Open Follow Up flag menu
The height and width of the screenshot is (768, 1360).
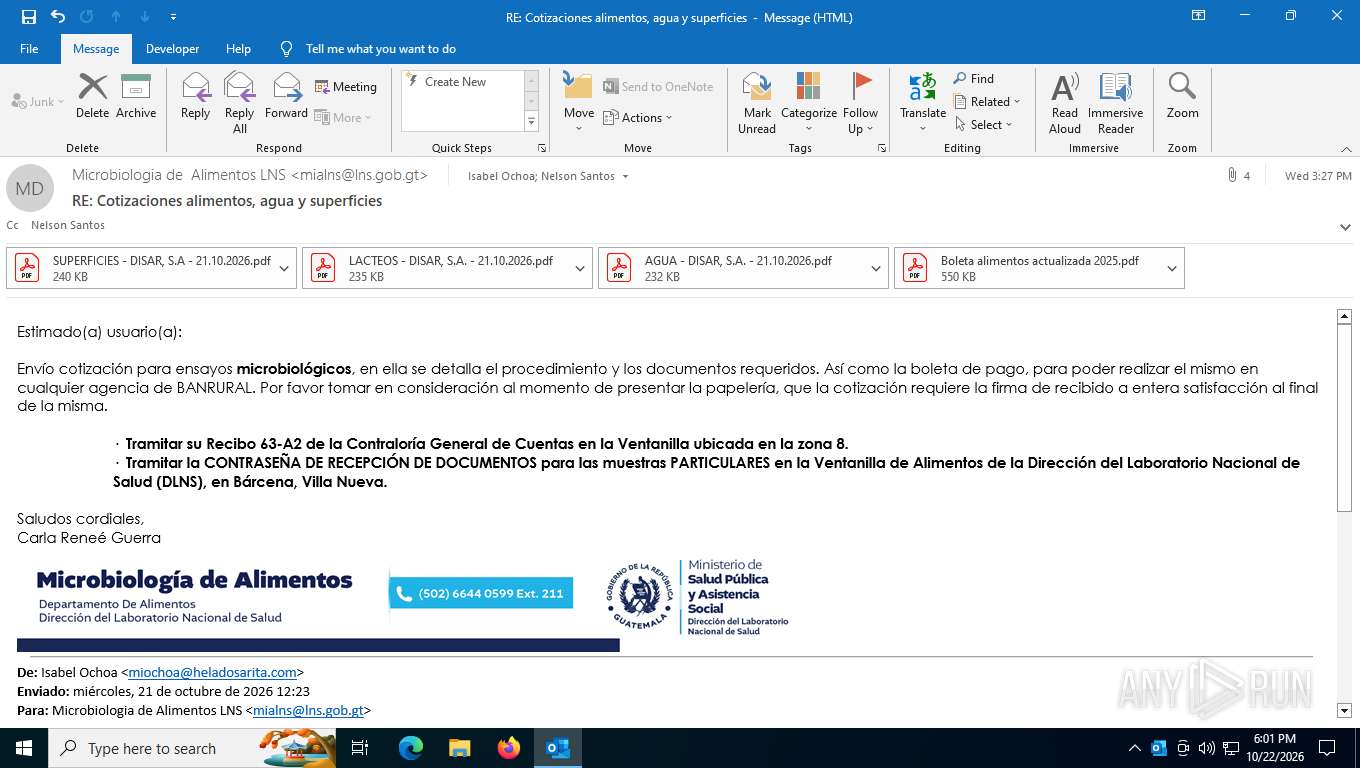coord(860,102)
